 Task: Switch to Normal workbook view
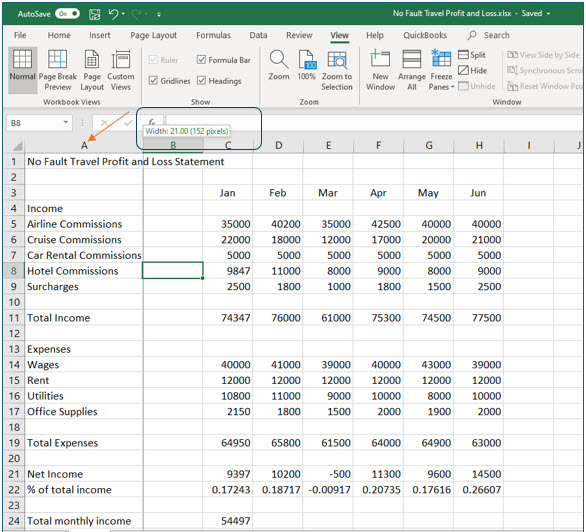[22, 70]
